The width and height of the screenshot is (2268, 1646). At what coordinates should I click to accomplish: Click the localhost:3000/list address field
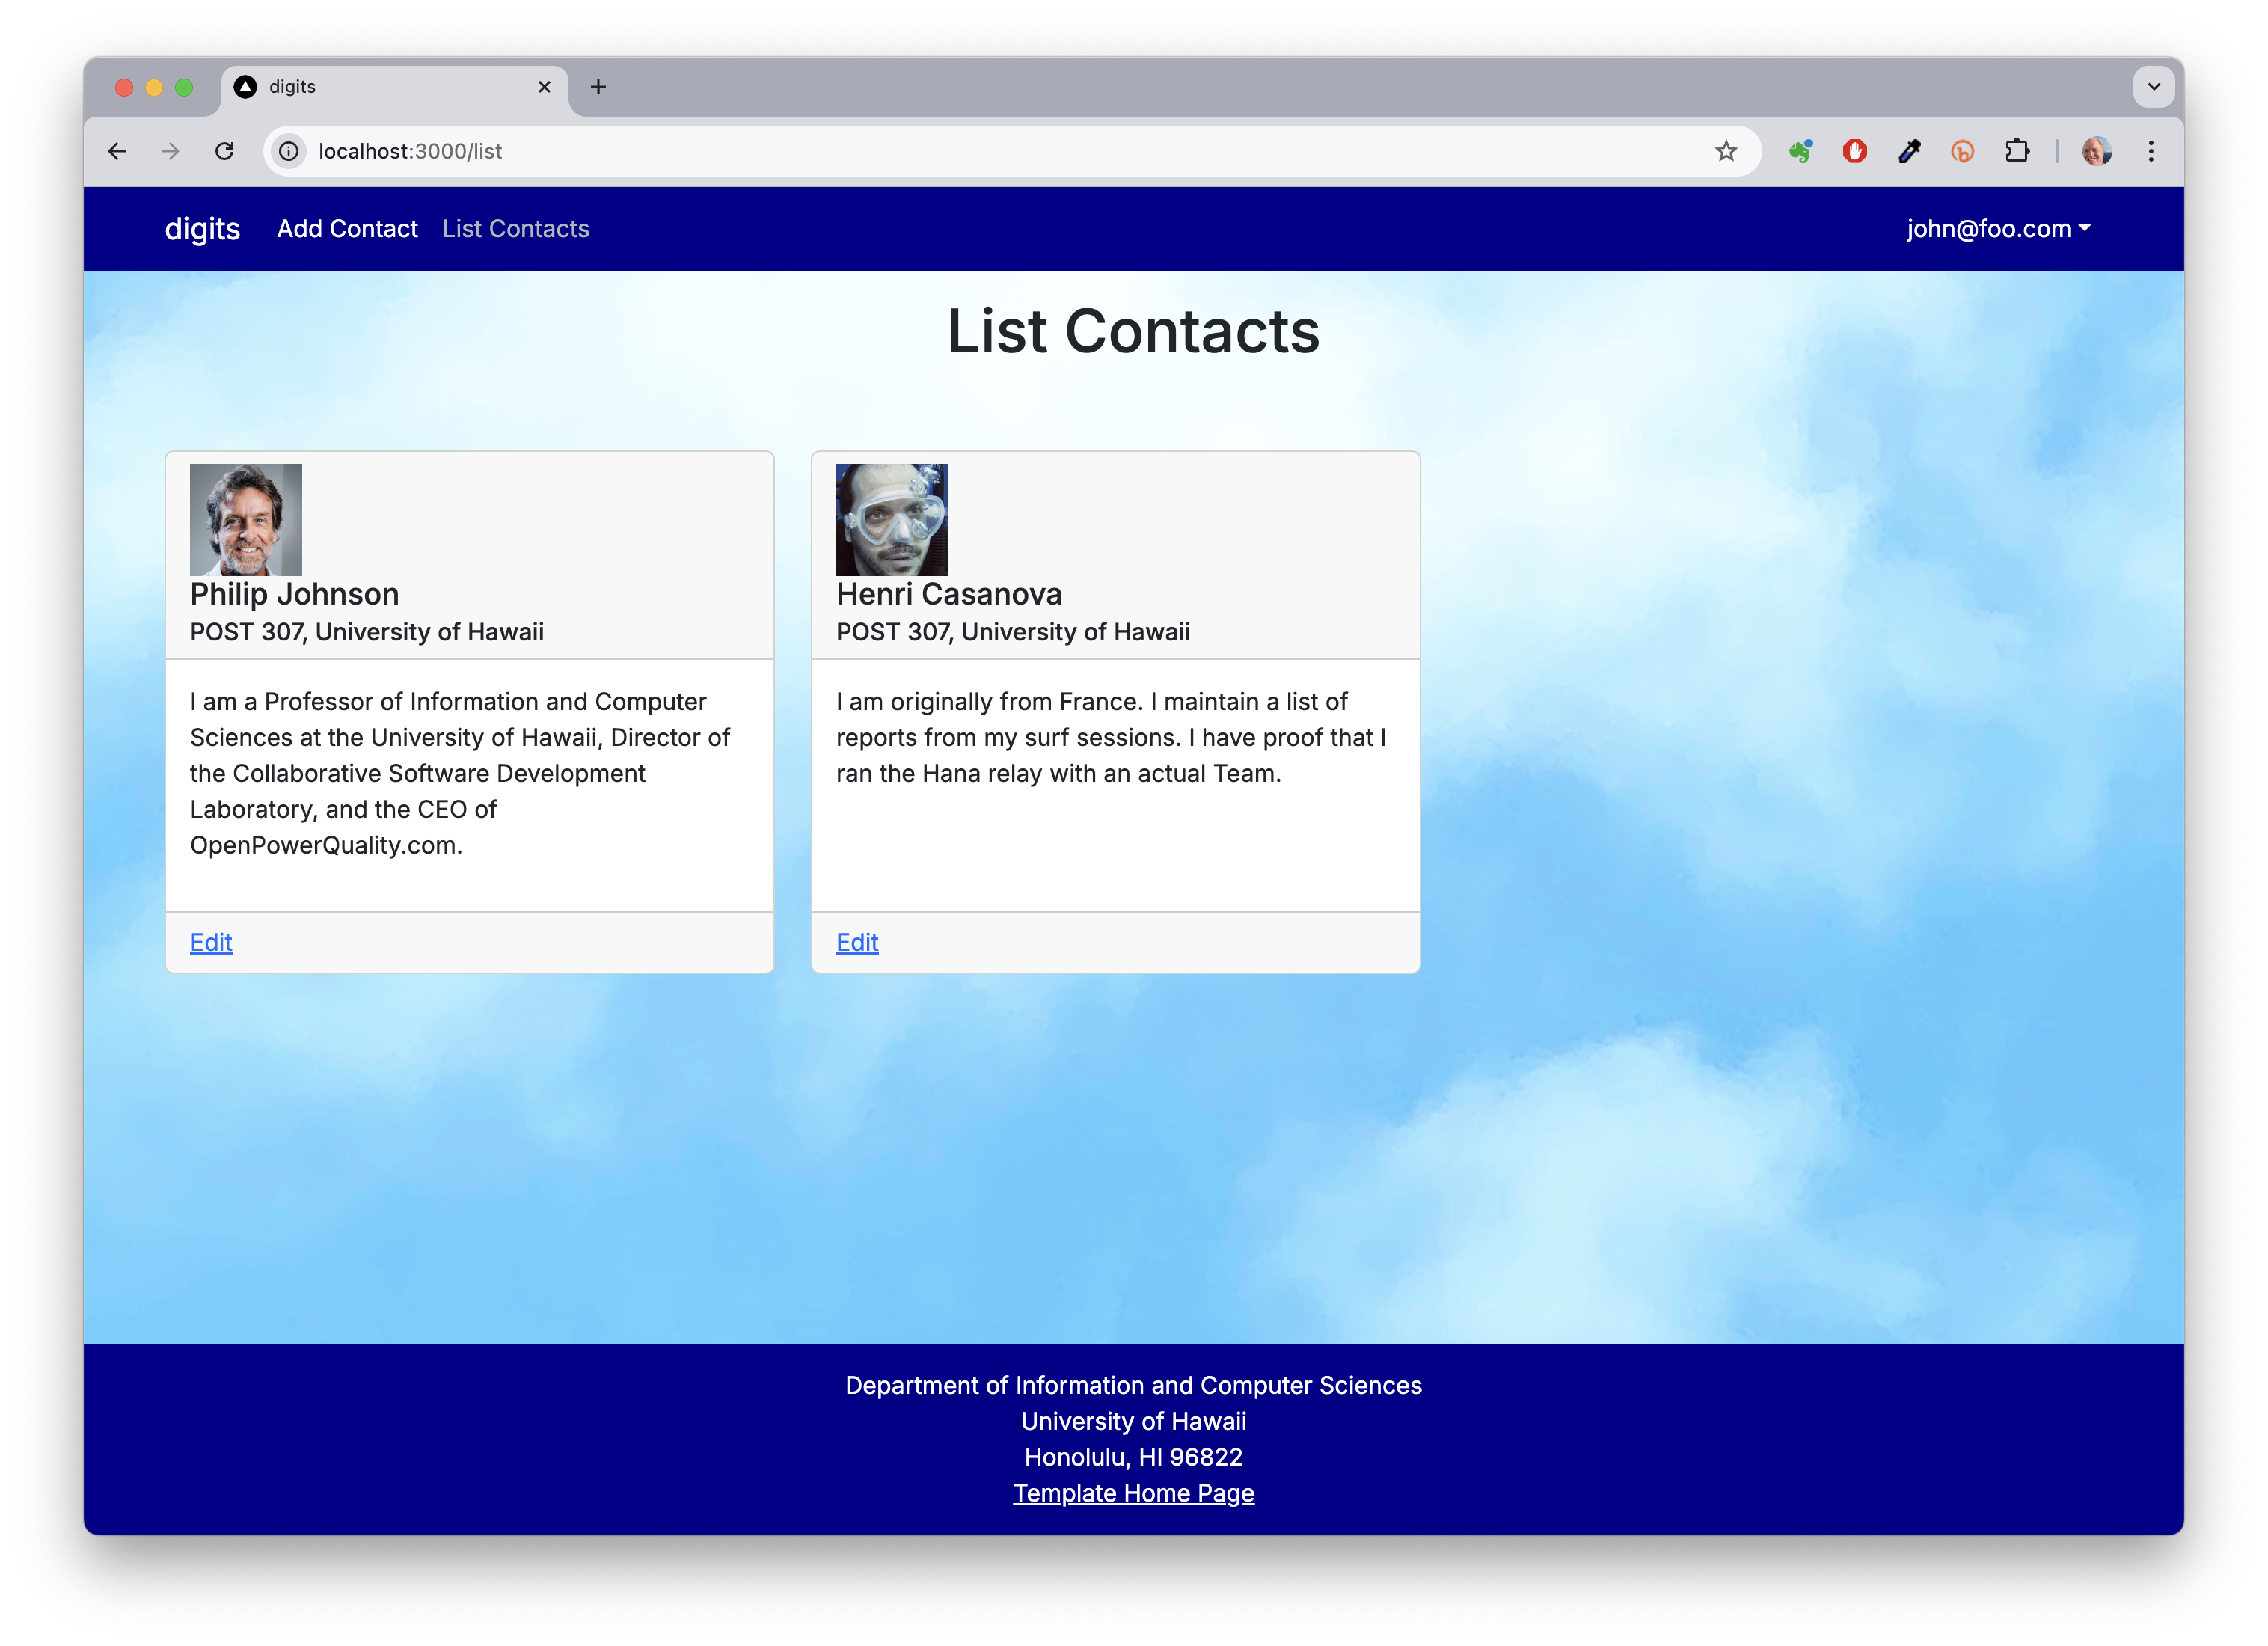[x=900, y=151]
